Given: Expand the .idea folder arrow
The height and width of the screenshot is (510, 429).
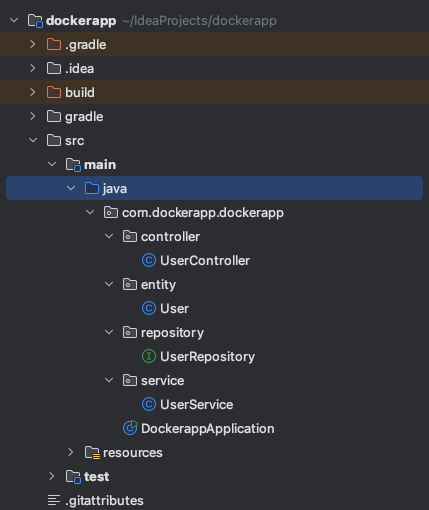Looking at the screenshot, I should 33,68.
